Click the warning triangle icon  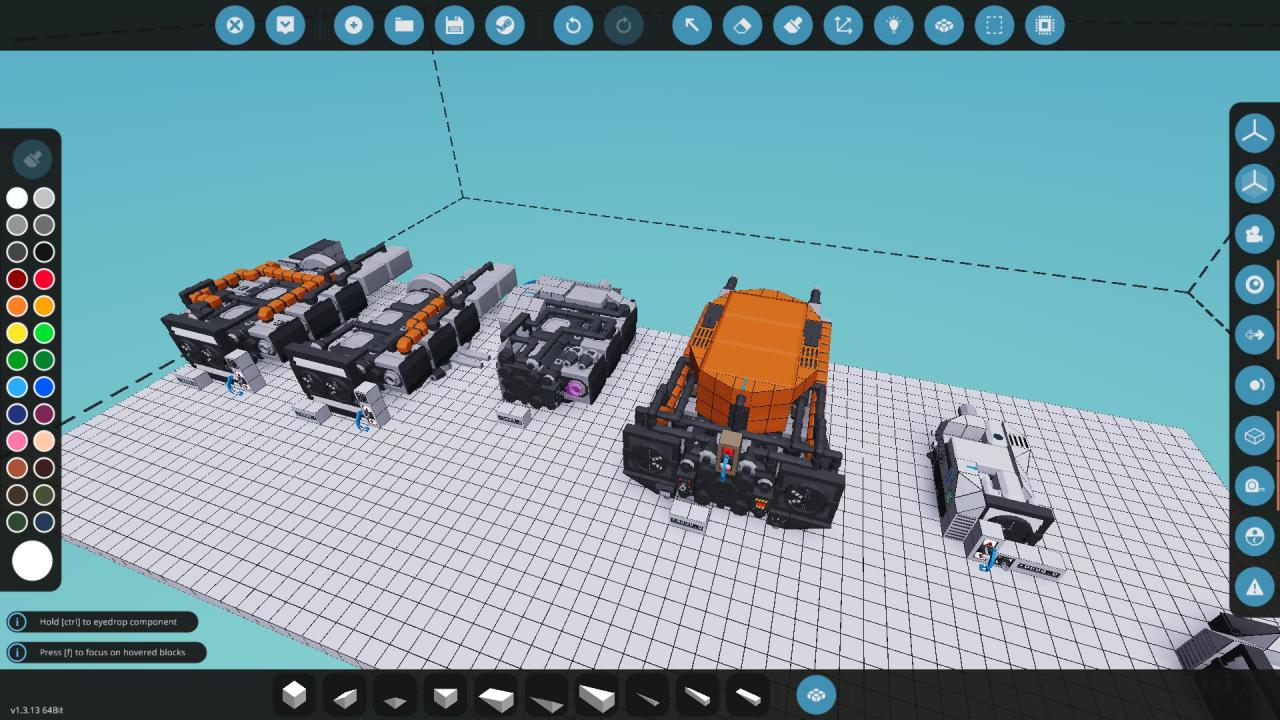(x=1254, y=587)
